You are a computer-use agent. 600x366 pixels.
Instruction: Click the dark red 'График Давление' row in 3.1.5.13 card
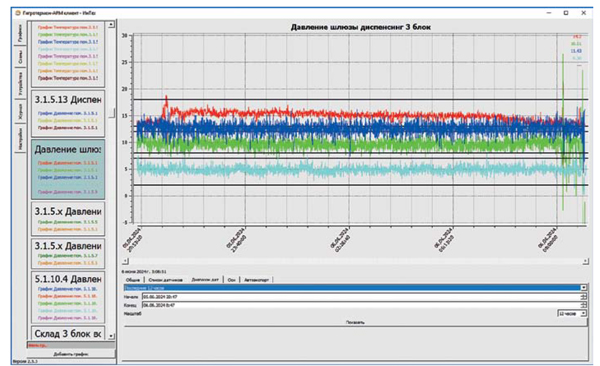click(x=68, y=127)
